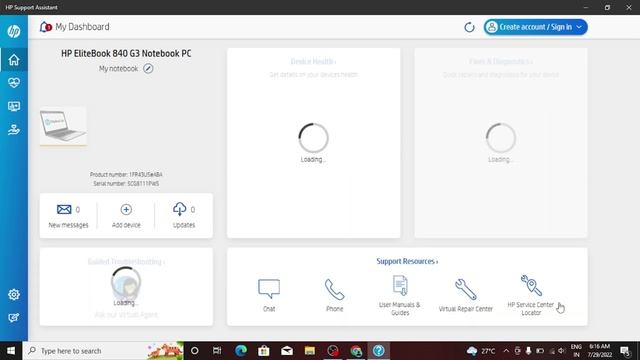Image resolution: width=640 pixels, height=360 pixels.
Task: Open the Home dashboard sidebar icon
Action: 14,60
